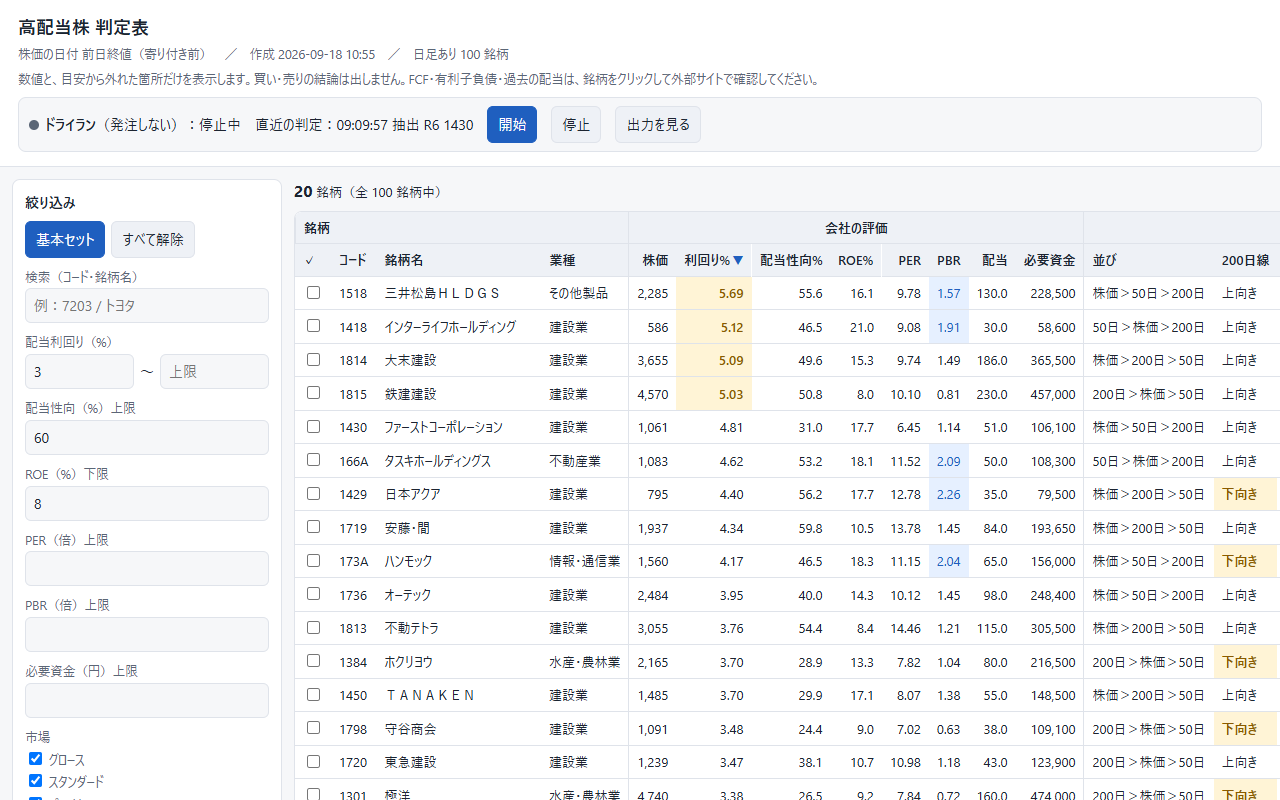Click the 配当利回り 上限 upper bound field
The height and width of the screenshot is (800, 1280).
214,372
